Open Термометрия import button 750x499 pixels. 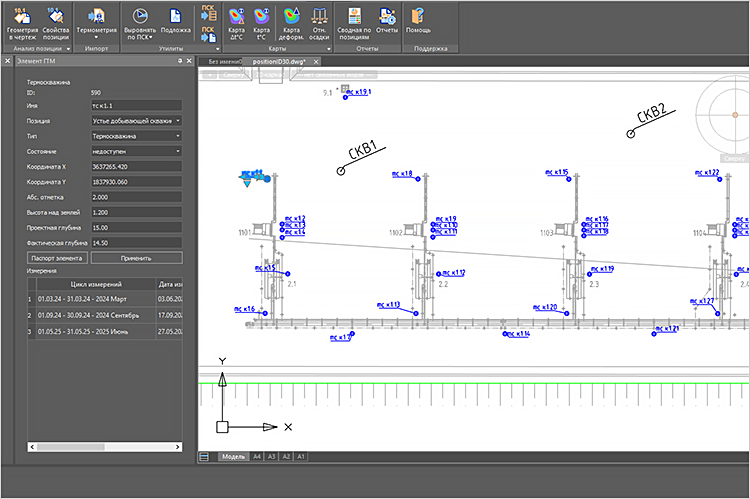click(x=97, y=21)
